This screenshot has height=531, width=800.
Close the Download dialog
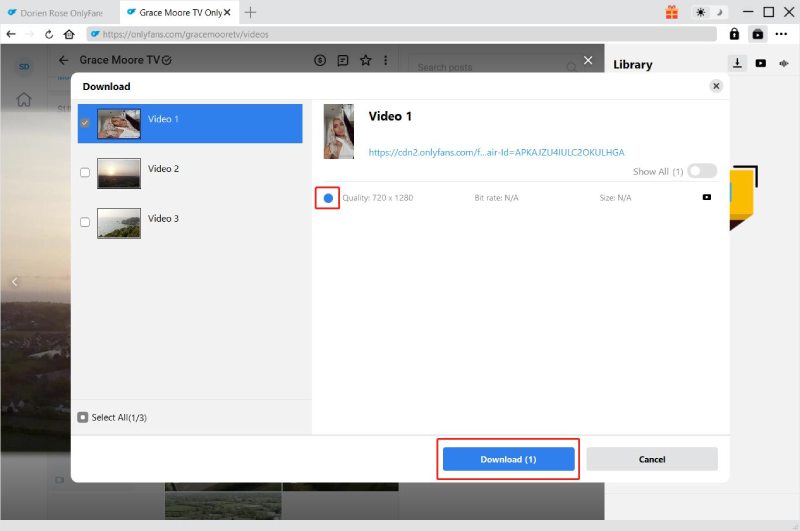click(x=716, y=86)
